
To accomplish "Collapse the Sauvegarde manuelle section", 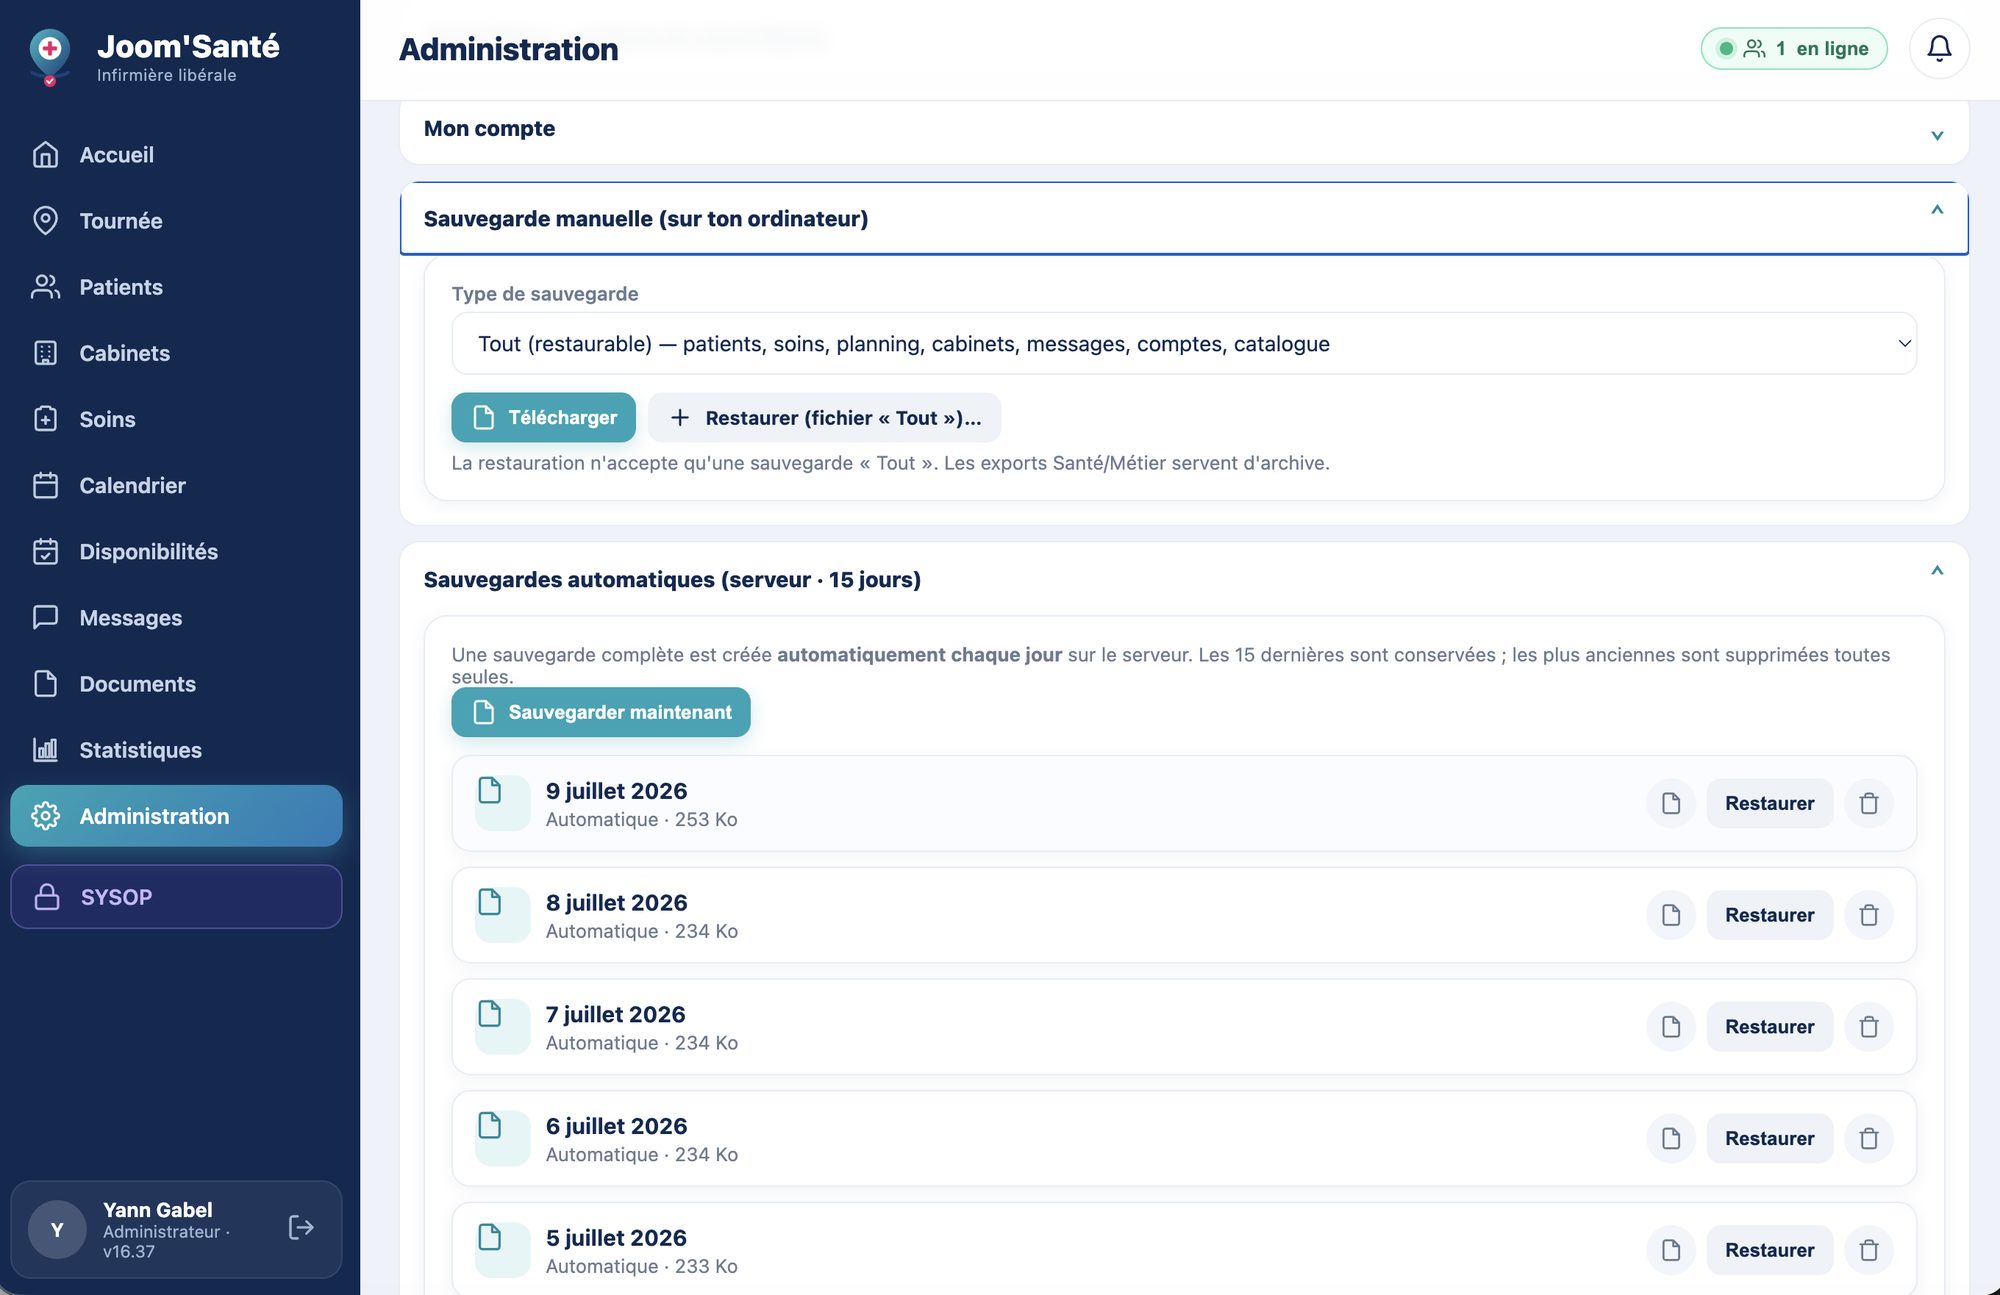I will pos(1184,218).
